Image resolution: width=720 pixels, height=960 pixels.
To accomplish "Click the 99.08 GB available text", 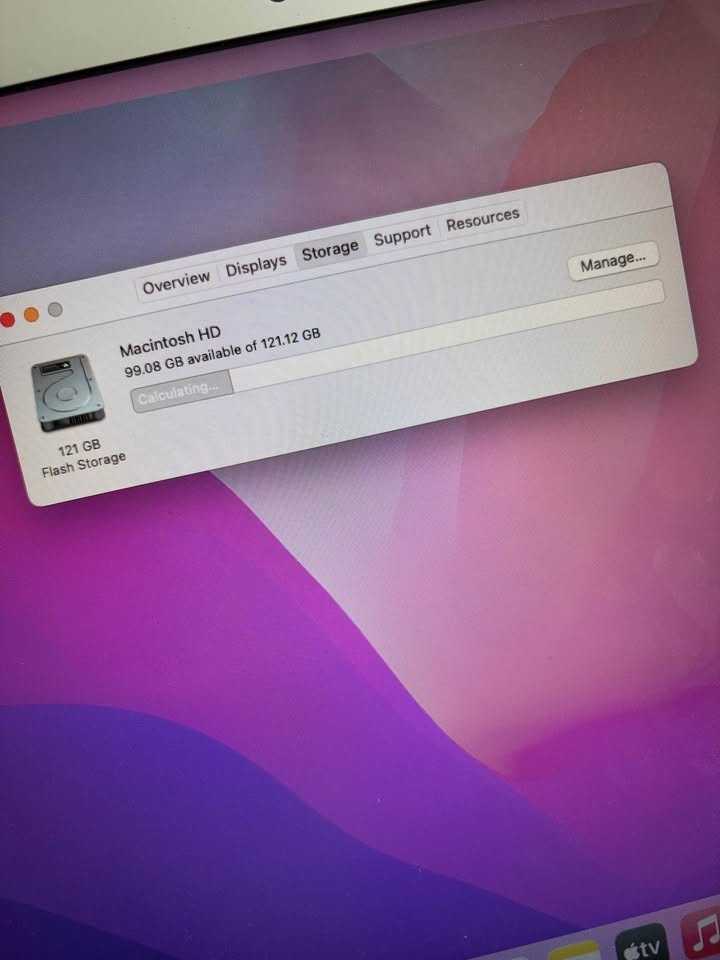I will pos(222,354).
